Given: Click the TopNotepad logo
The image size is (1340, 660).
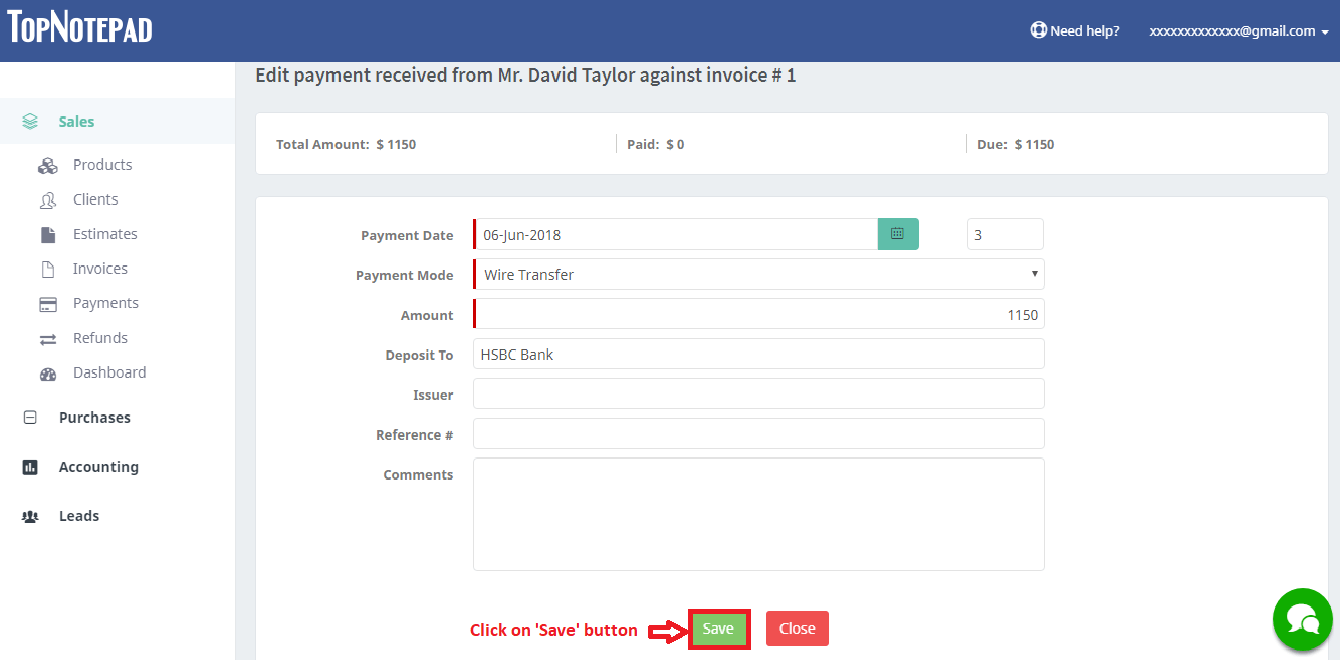Looking at the screenshot, I should (80, 27).
